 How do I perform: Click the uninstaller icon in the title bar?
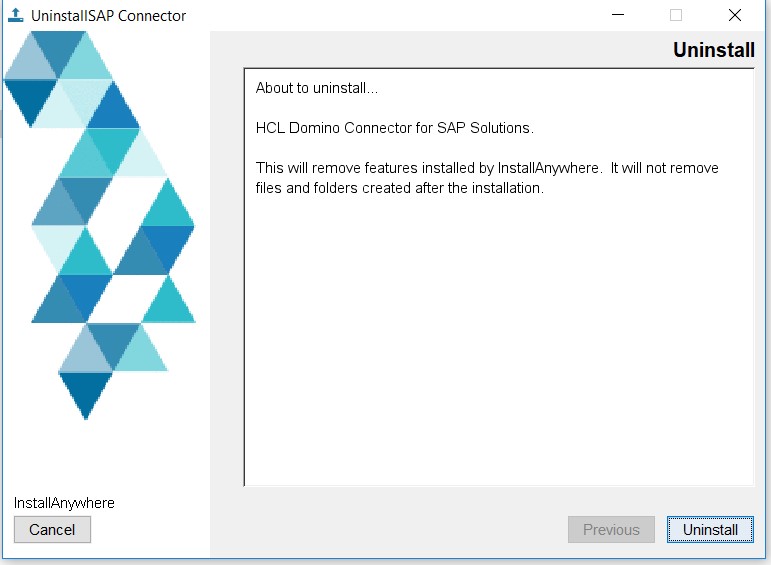coord(16,15)
